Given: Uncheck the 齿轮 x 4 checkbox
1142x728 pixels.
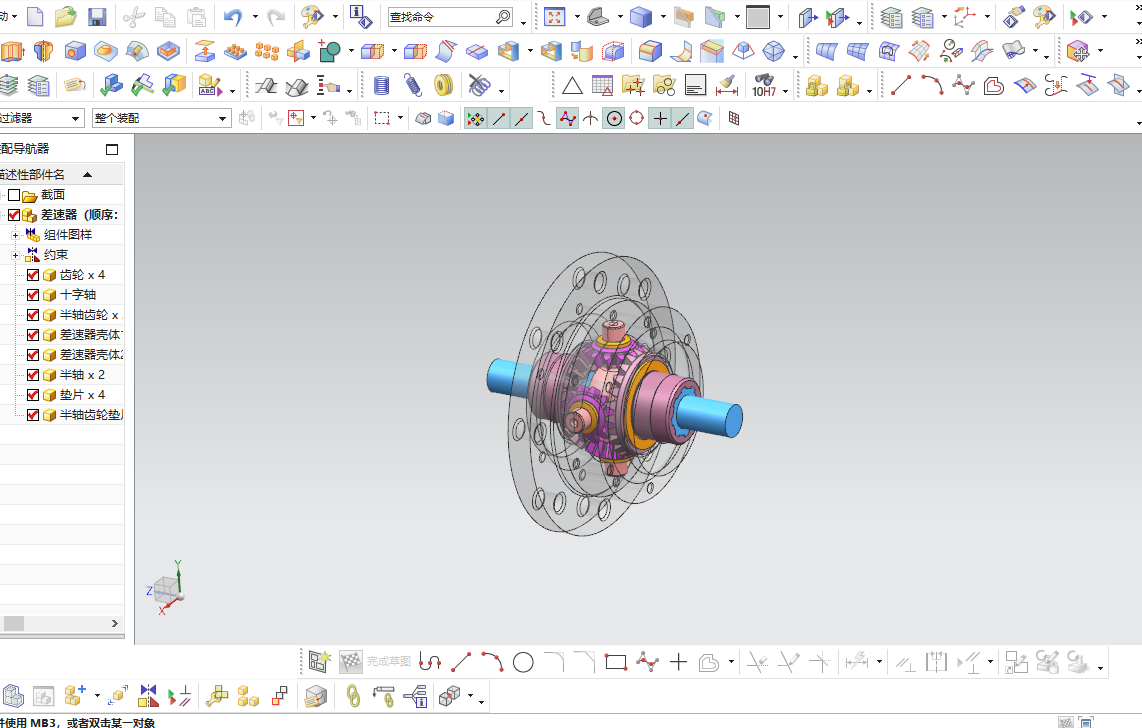Looking at the screenshot, I should click(33, 274).
